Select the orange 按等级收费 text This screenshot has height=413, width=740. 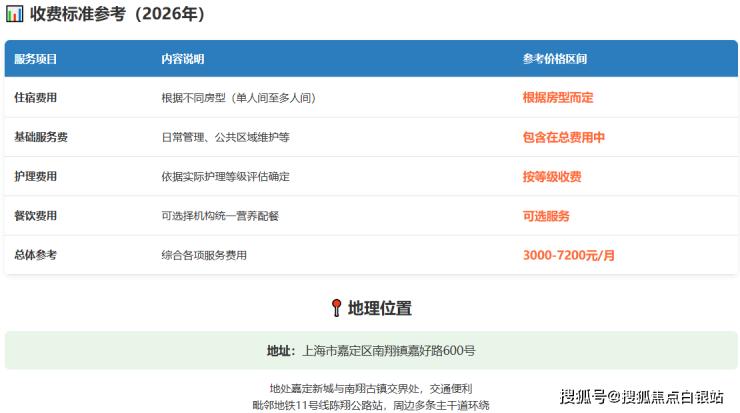[x=551, y=177]
